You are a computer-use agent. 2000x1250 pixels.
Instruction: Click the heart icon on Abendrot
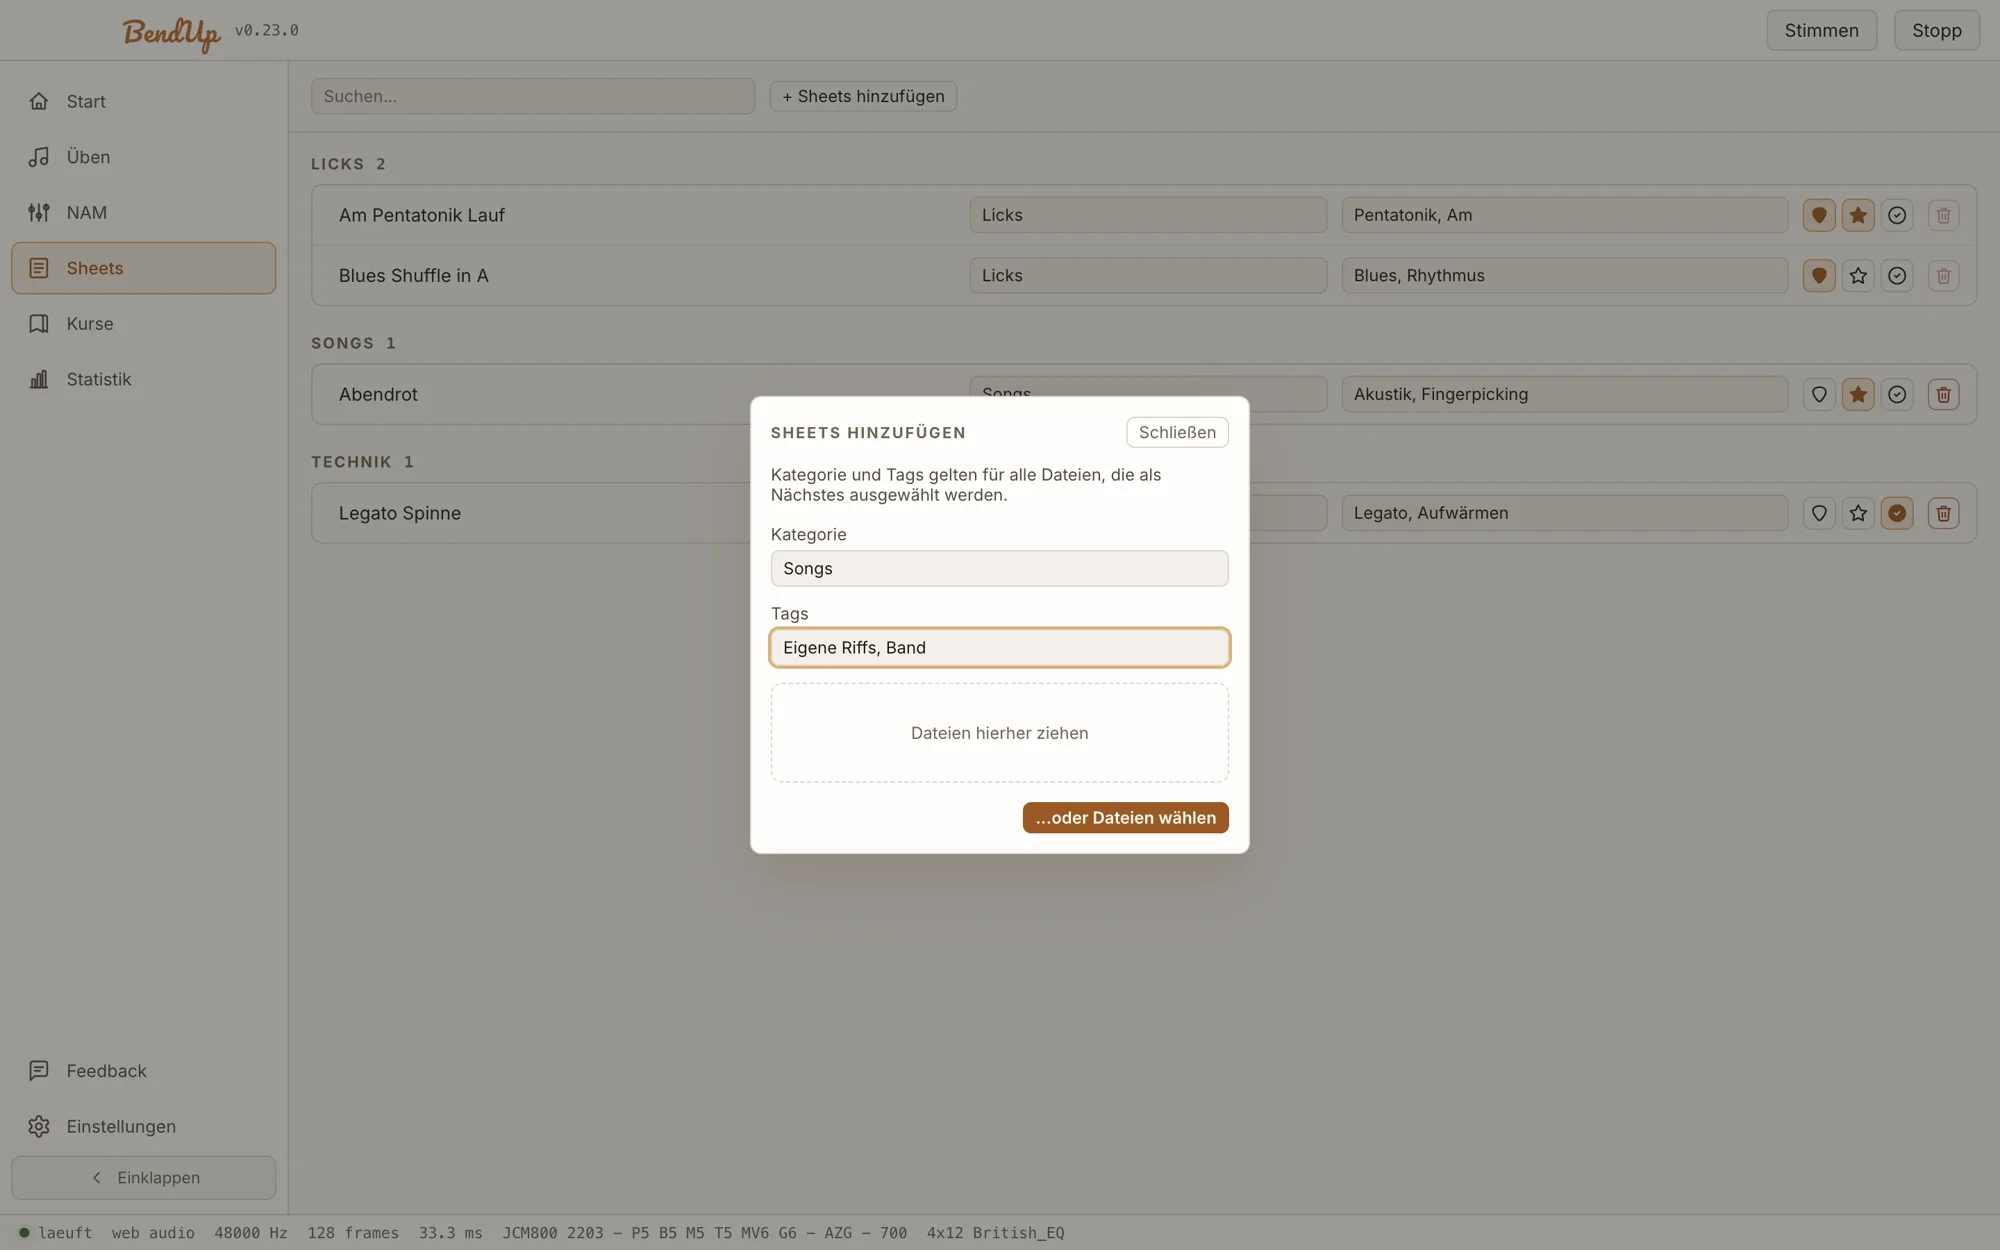tap(1819, 394)
